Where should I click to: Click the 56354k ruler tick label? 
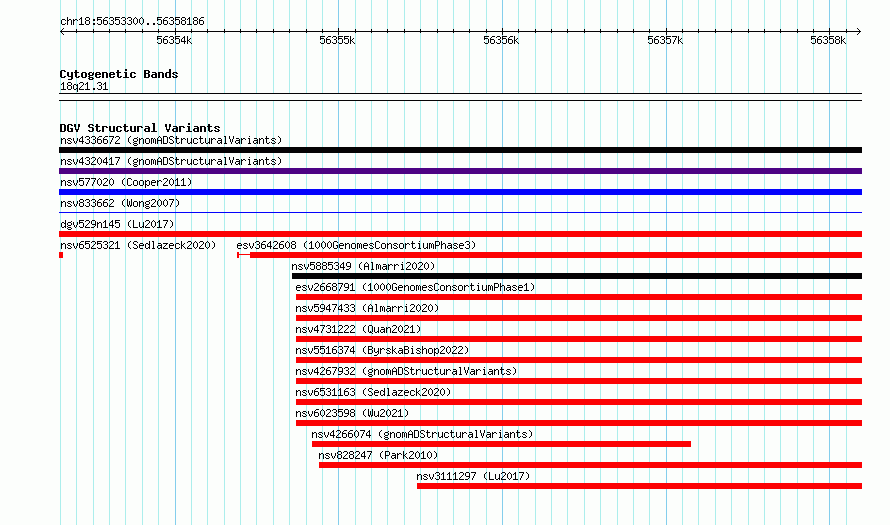(174, 40)
